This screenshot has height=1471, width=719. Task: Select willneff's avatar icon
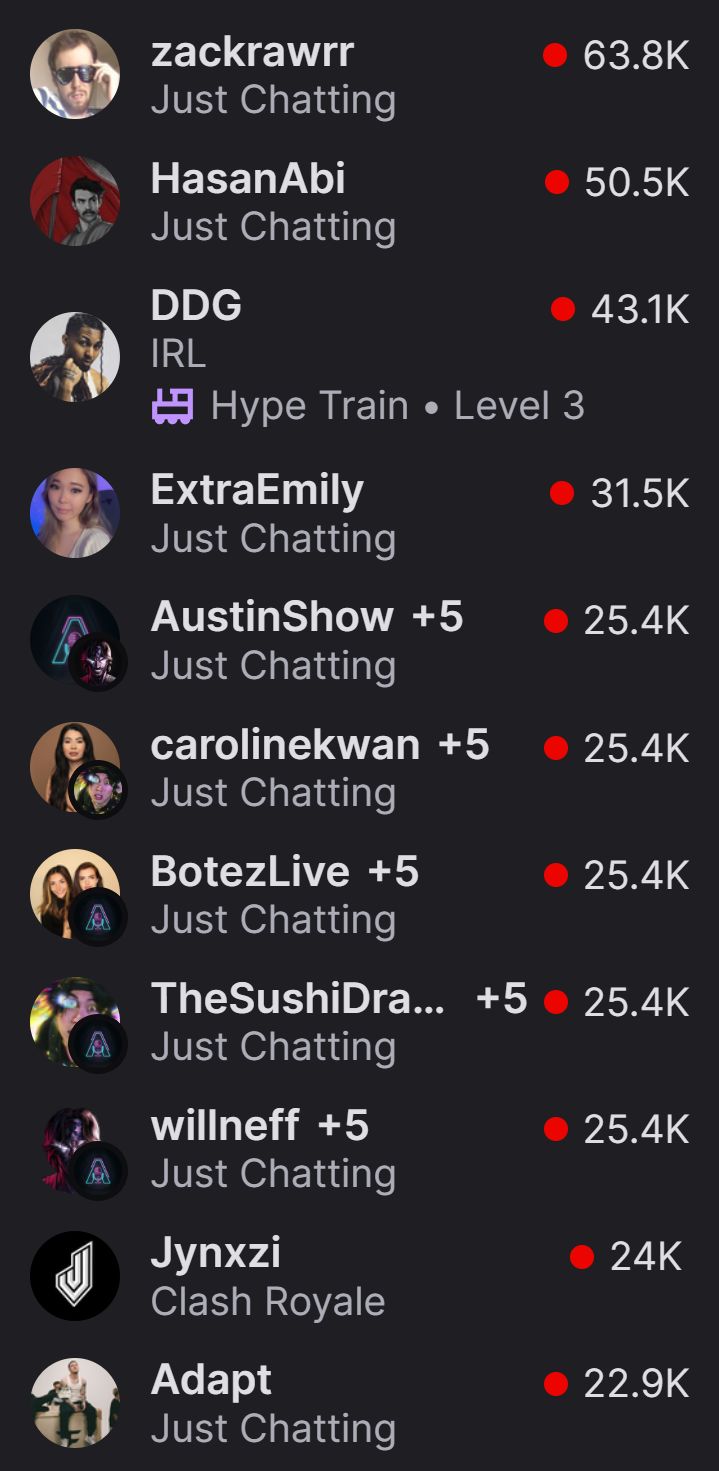(78, 1150)
